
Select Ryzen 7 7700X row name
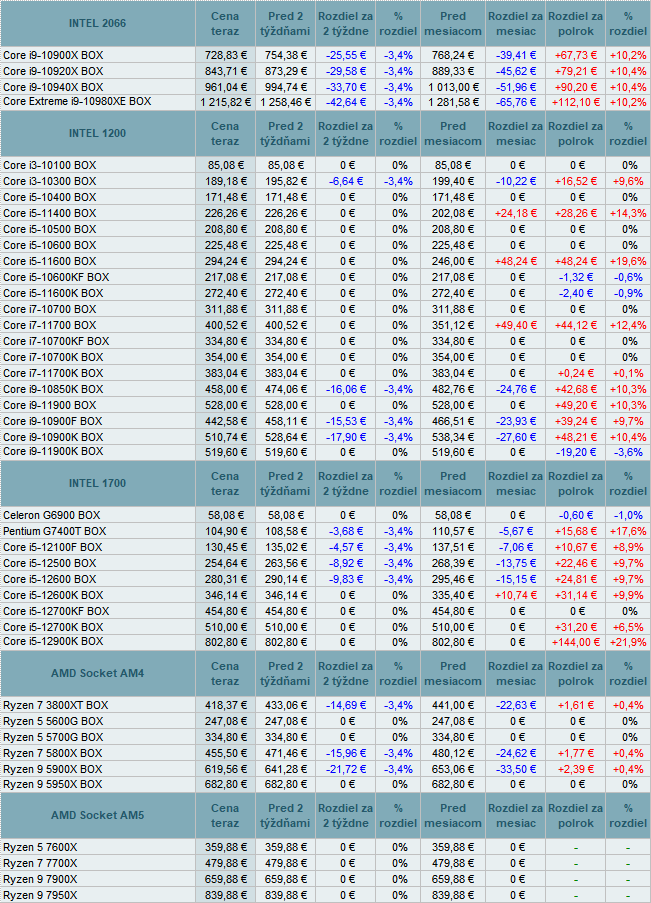click(x=40, y=864)
